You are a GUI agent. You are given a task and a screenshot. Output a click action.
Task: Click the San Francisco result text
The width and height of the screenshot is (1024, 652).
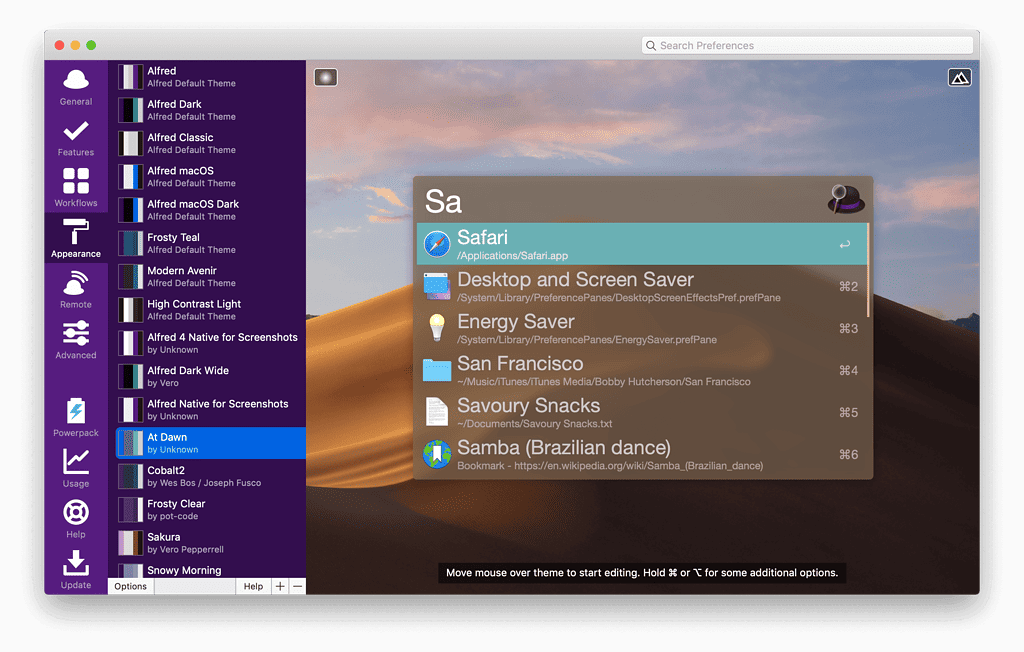pos(520,363)
